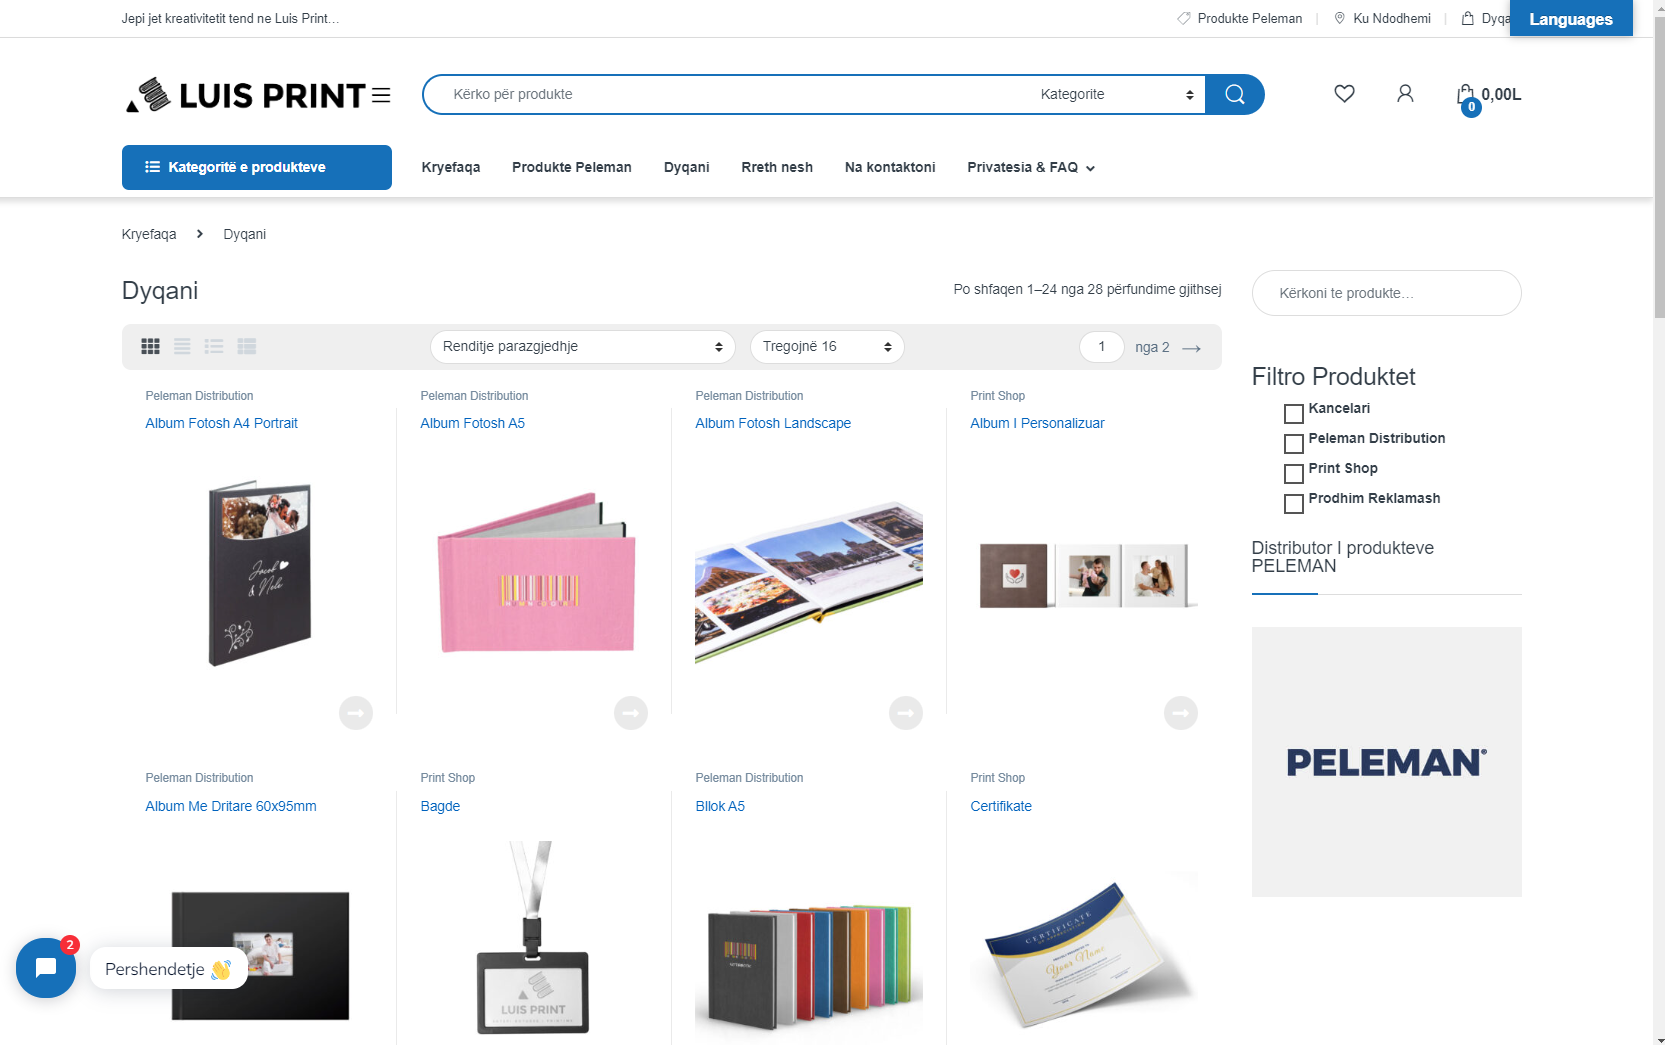Check the Kancelari filter
Image resolution: width=1665 pixels, height=1045 pixels.
[1293, 413]
